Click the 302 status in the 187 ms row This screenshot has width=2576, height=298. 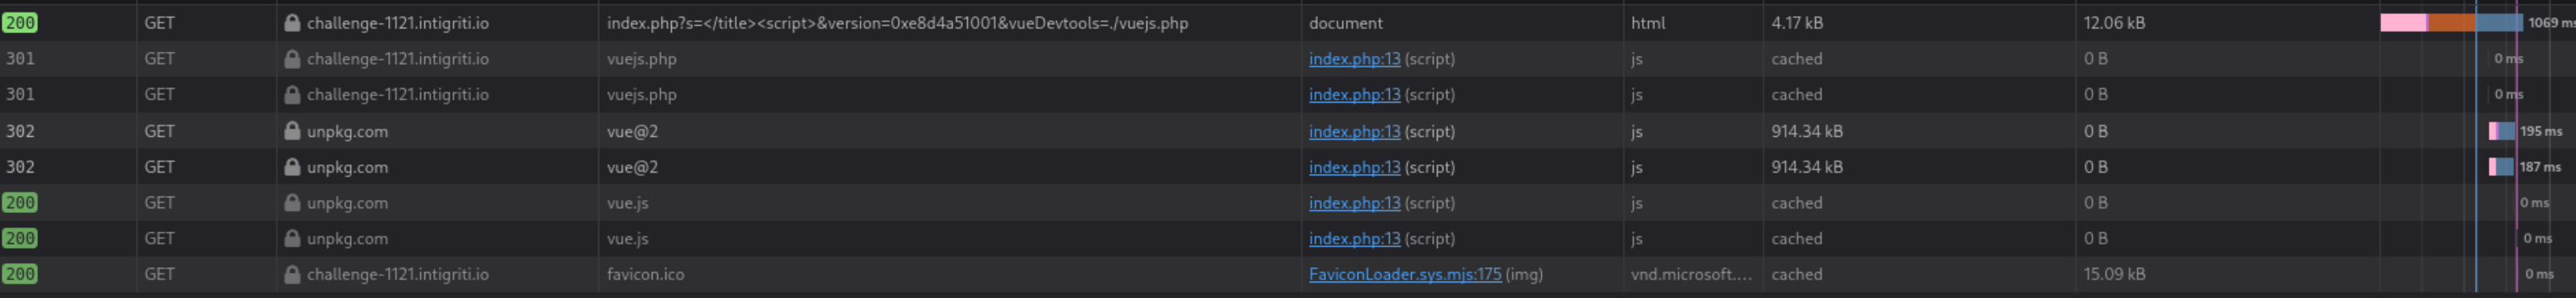pyautogui.click(x=20, y=167)
